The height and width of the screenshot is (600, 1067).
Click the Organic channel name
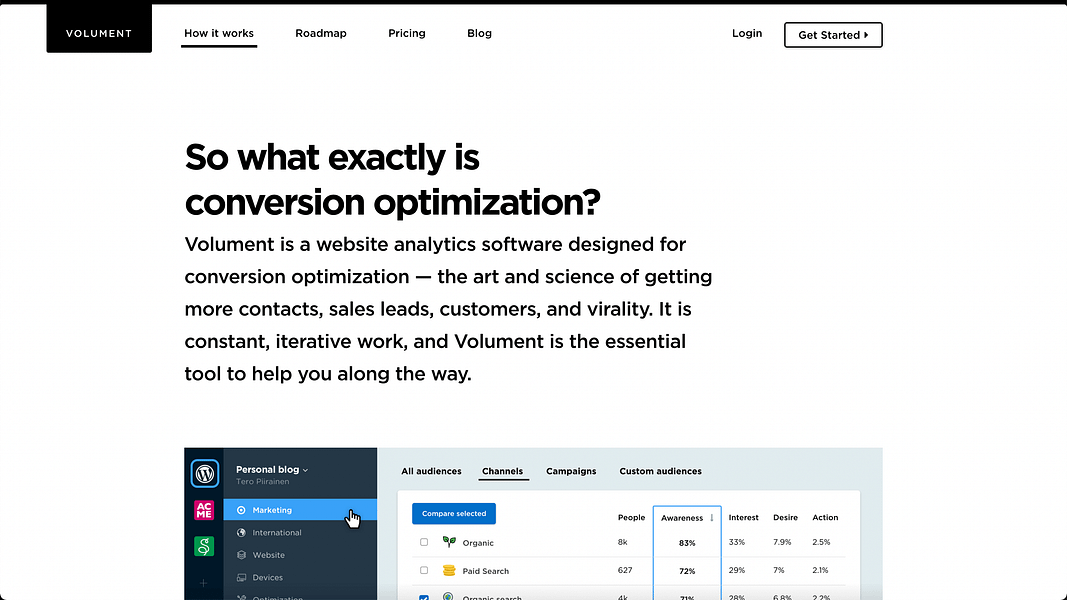click(478, 543)
